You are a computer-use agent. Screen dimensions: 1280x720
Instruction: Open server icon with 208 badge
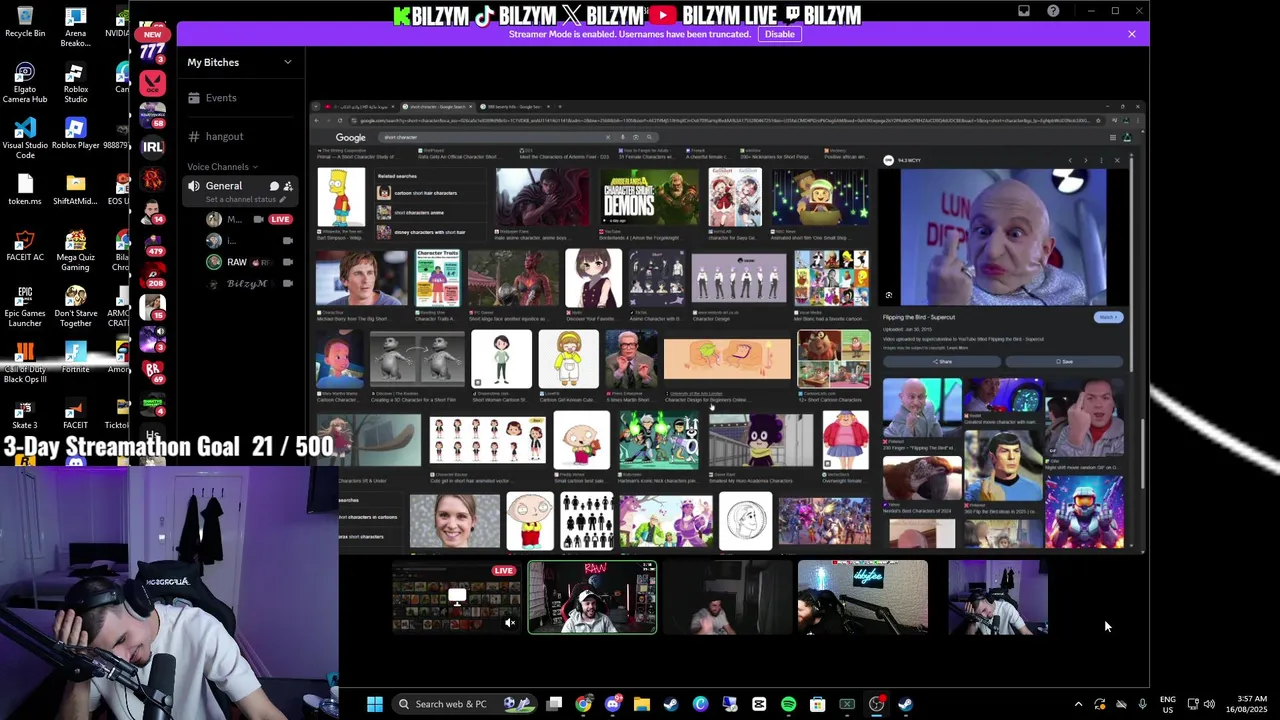click(x=152, y=274)
